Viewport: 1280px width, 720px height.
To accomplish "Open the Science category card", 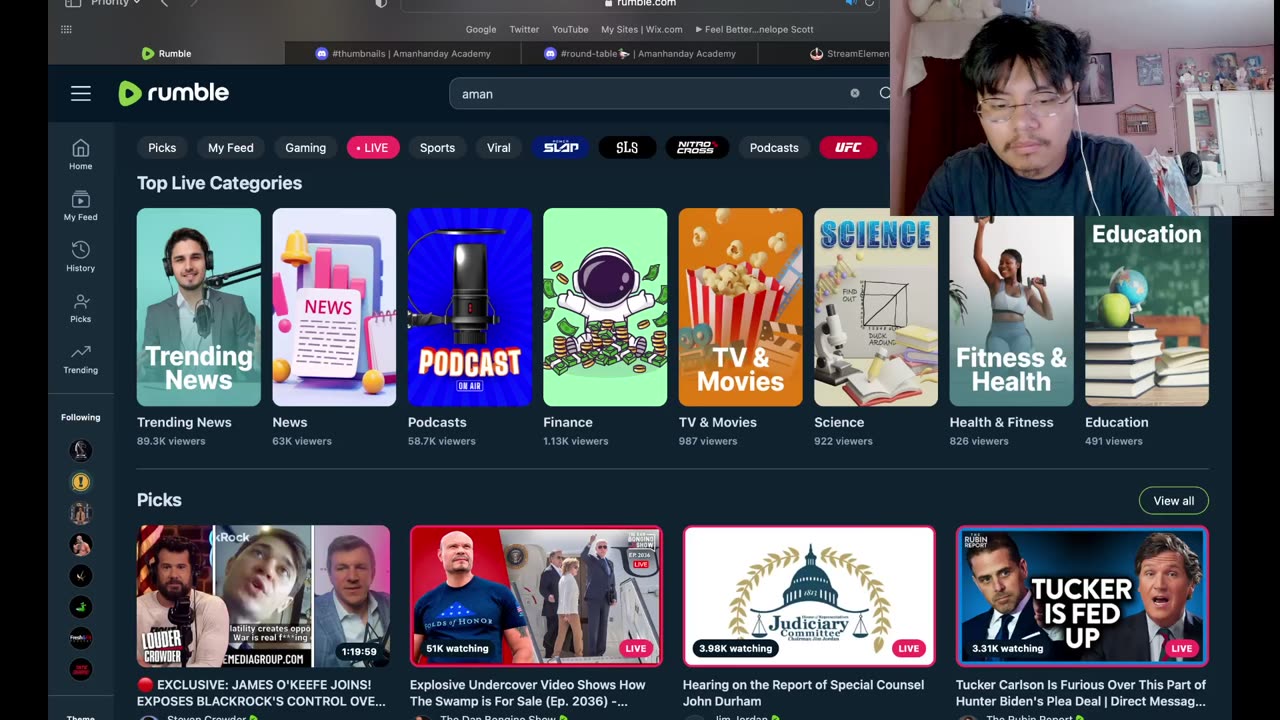I will coord(876,307).
